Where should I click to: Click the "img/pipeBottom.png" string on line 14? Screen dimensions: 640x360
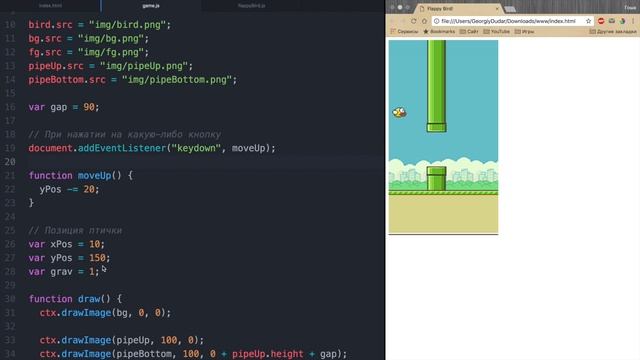point(177,80)
